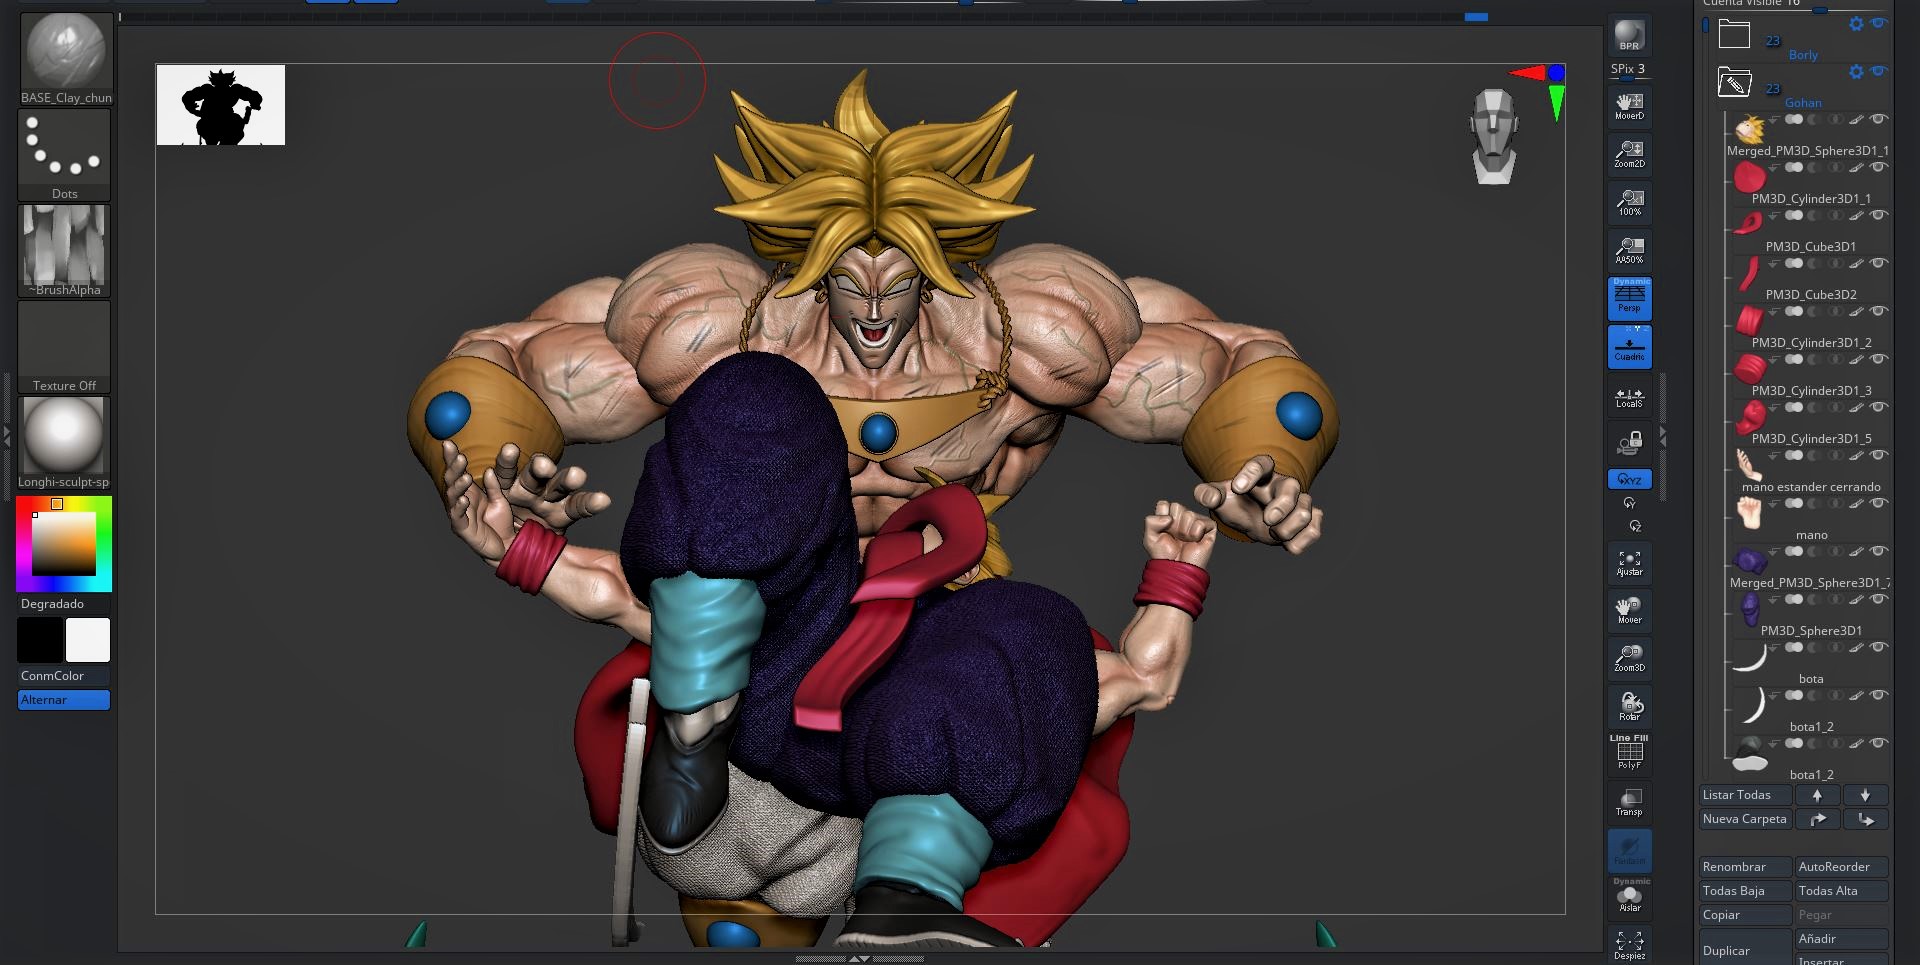
Task: Click the Todas Alta button
Action: (x=1841, y=891)
